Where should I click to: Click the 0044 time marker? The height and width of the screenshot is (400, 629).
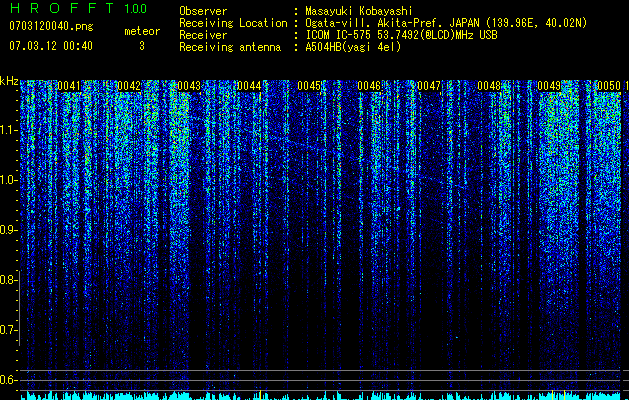click(249, 86)
